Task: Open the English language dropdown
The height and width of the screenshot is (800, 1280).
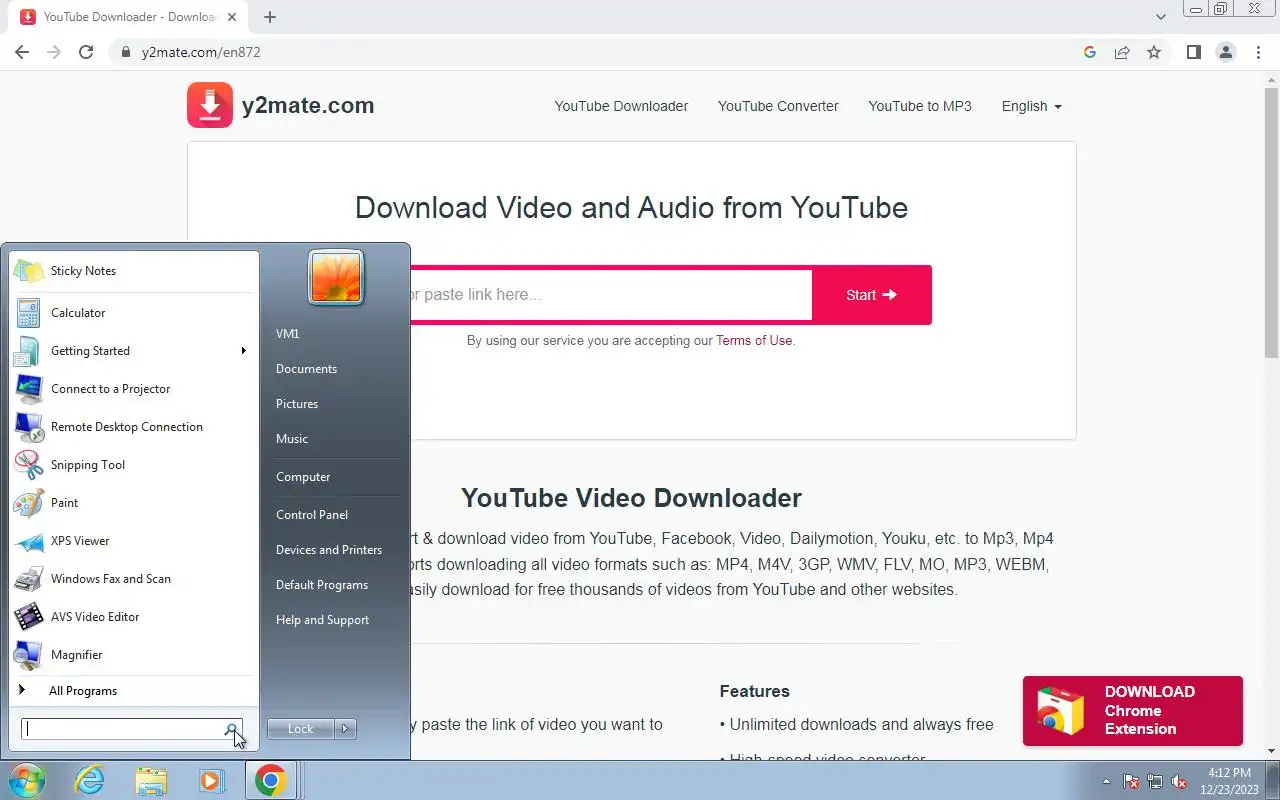Action: pyautogui.click(x=1031, y=106)
